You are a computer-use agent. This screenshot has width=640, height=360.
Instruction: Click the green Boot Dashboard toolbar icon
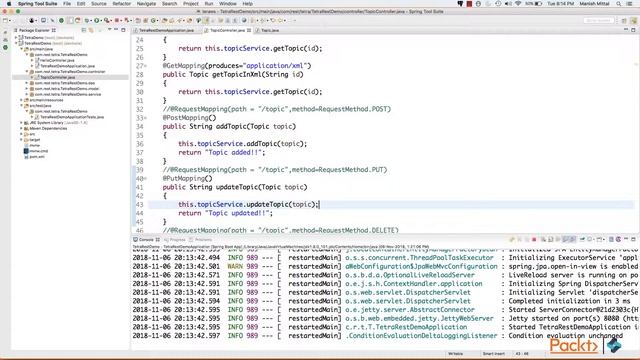61,20
